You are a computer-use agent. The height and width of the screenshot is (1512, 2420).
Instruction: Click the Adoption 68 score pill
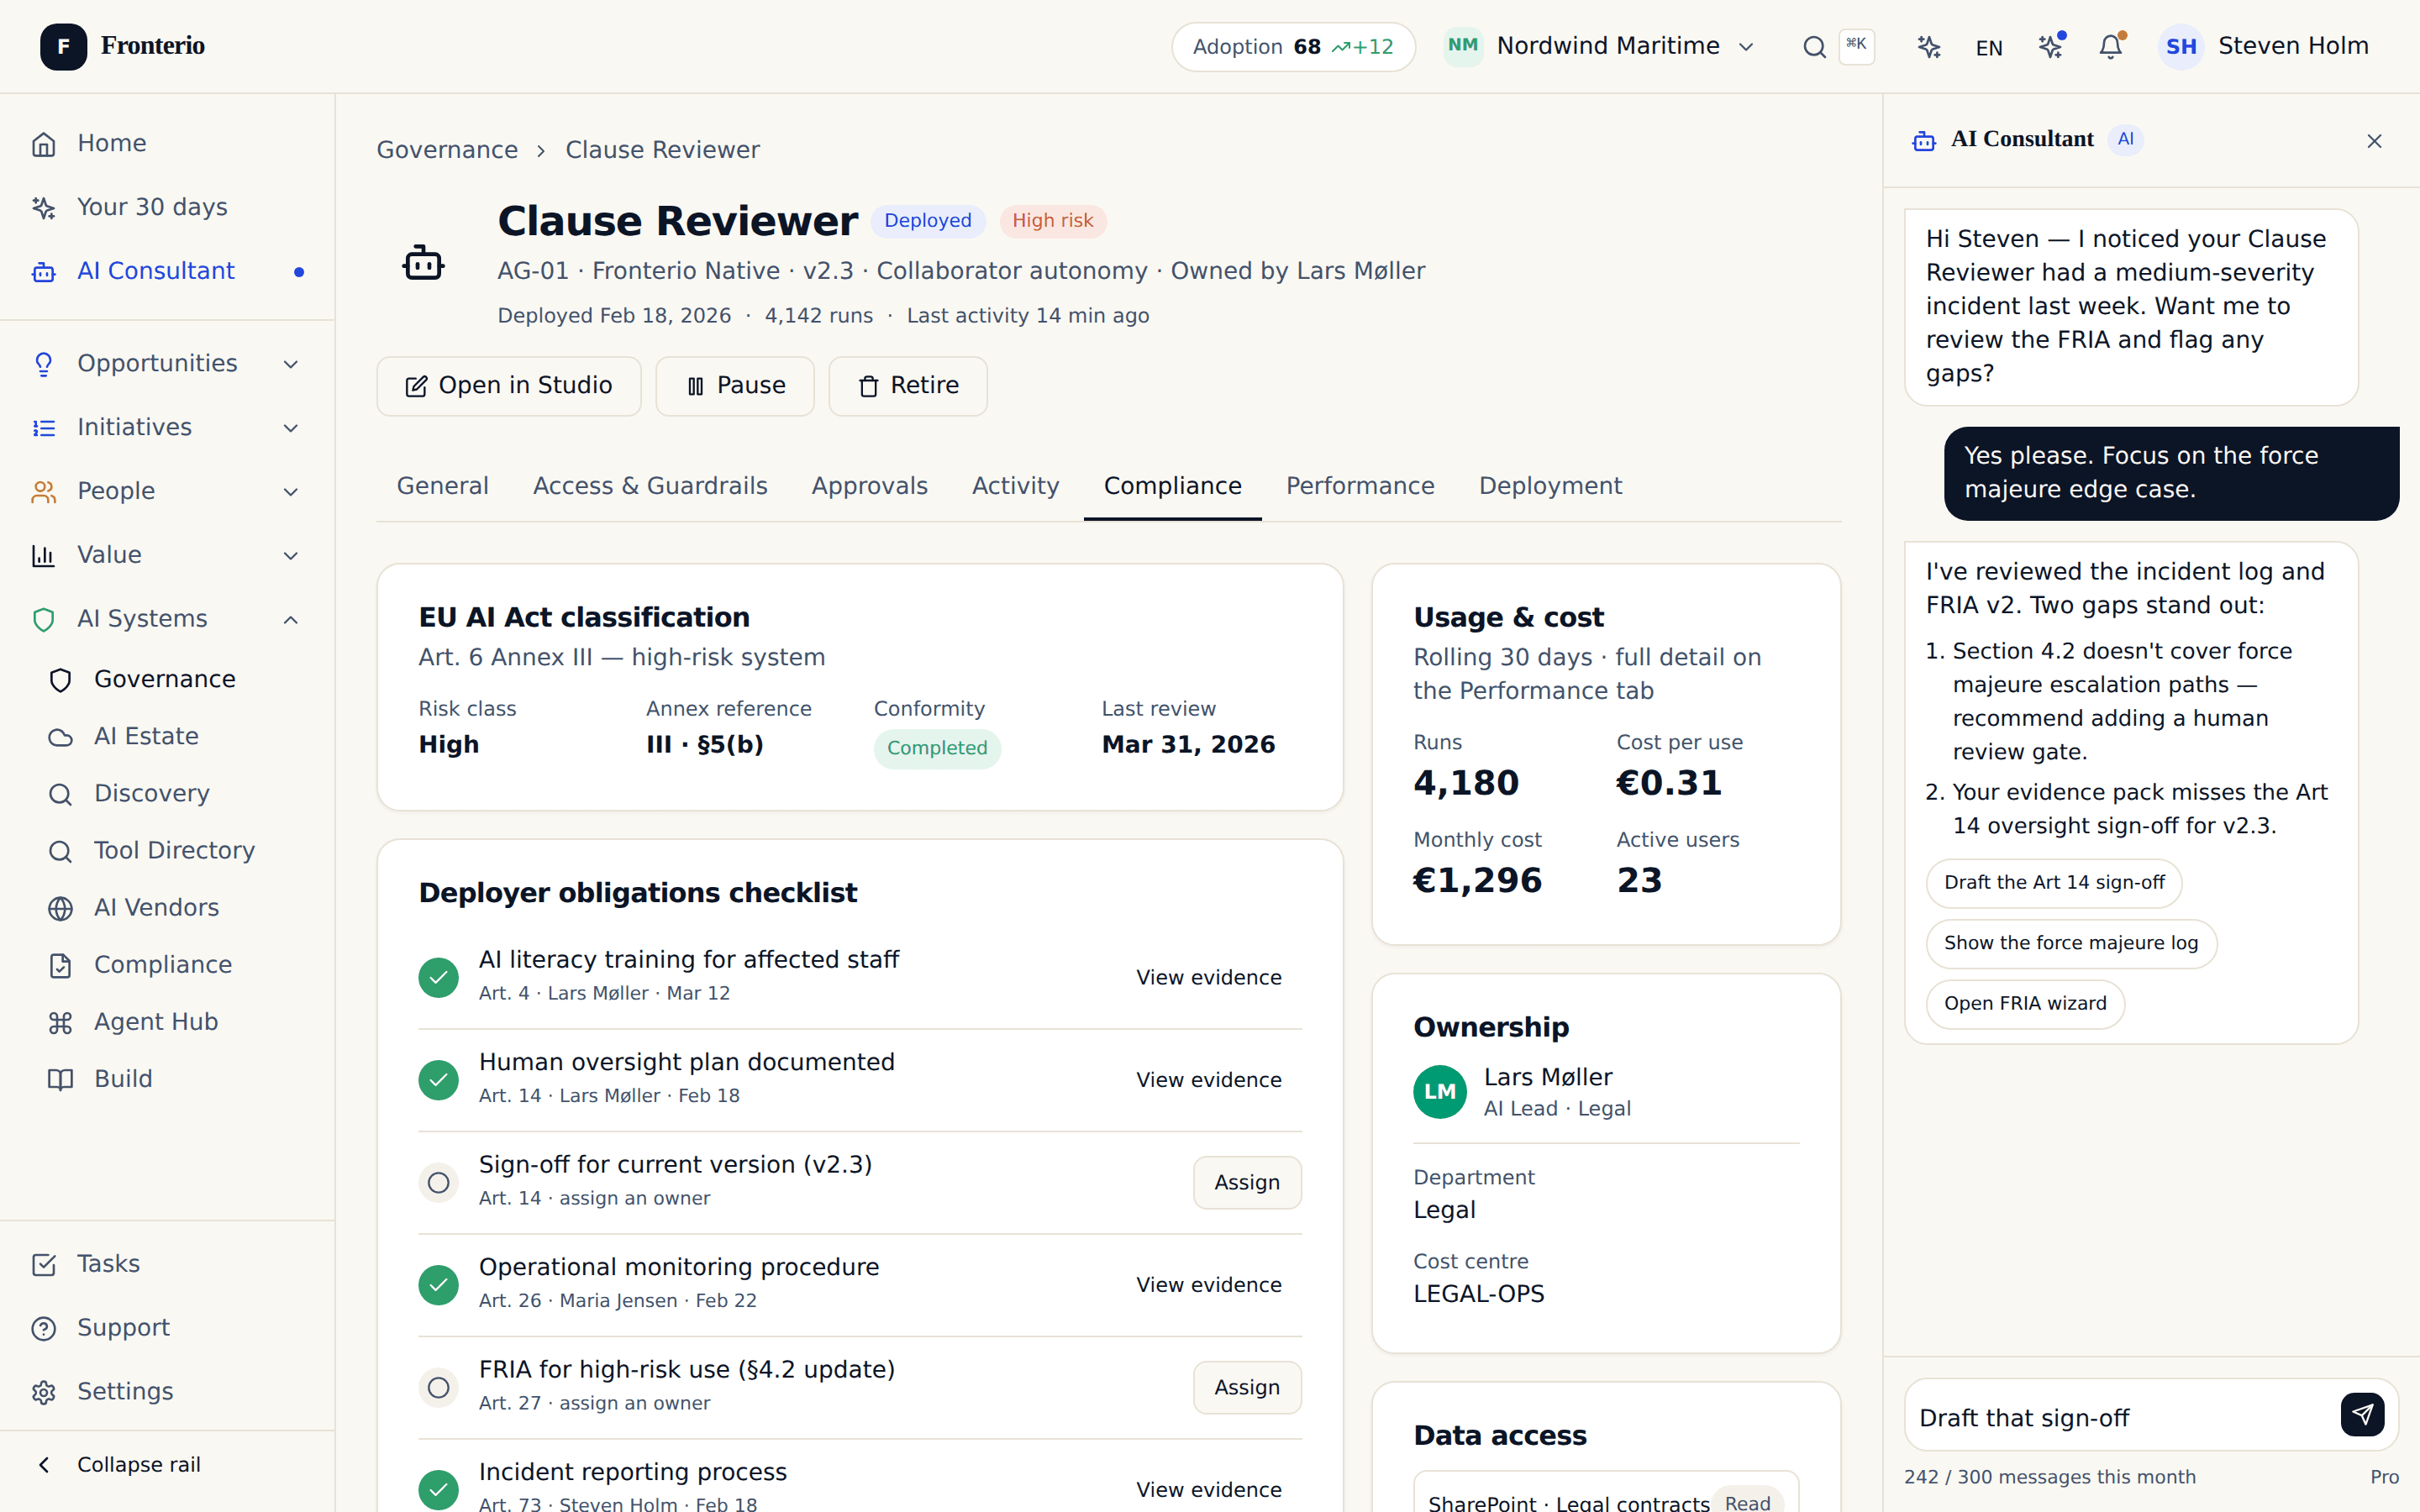[x=1293, y=47]
